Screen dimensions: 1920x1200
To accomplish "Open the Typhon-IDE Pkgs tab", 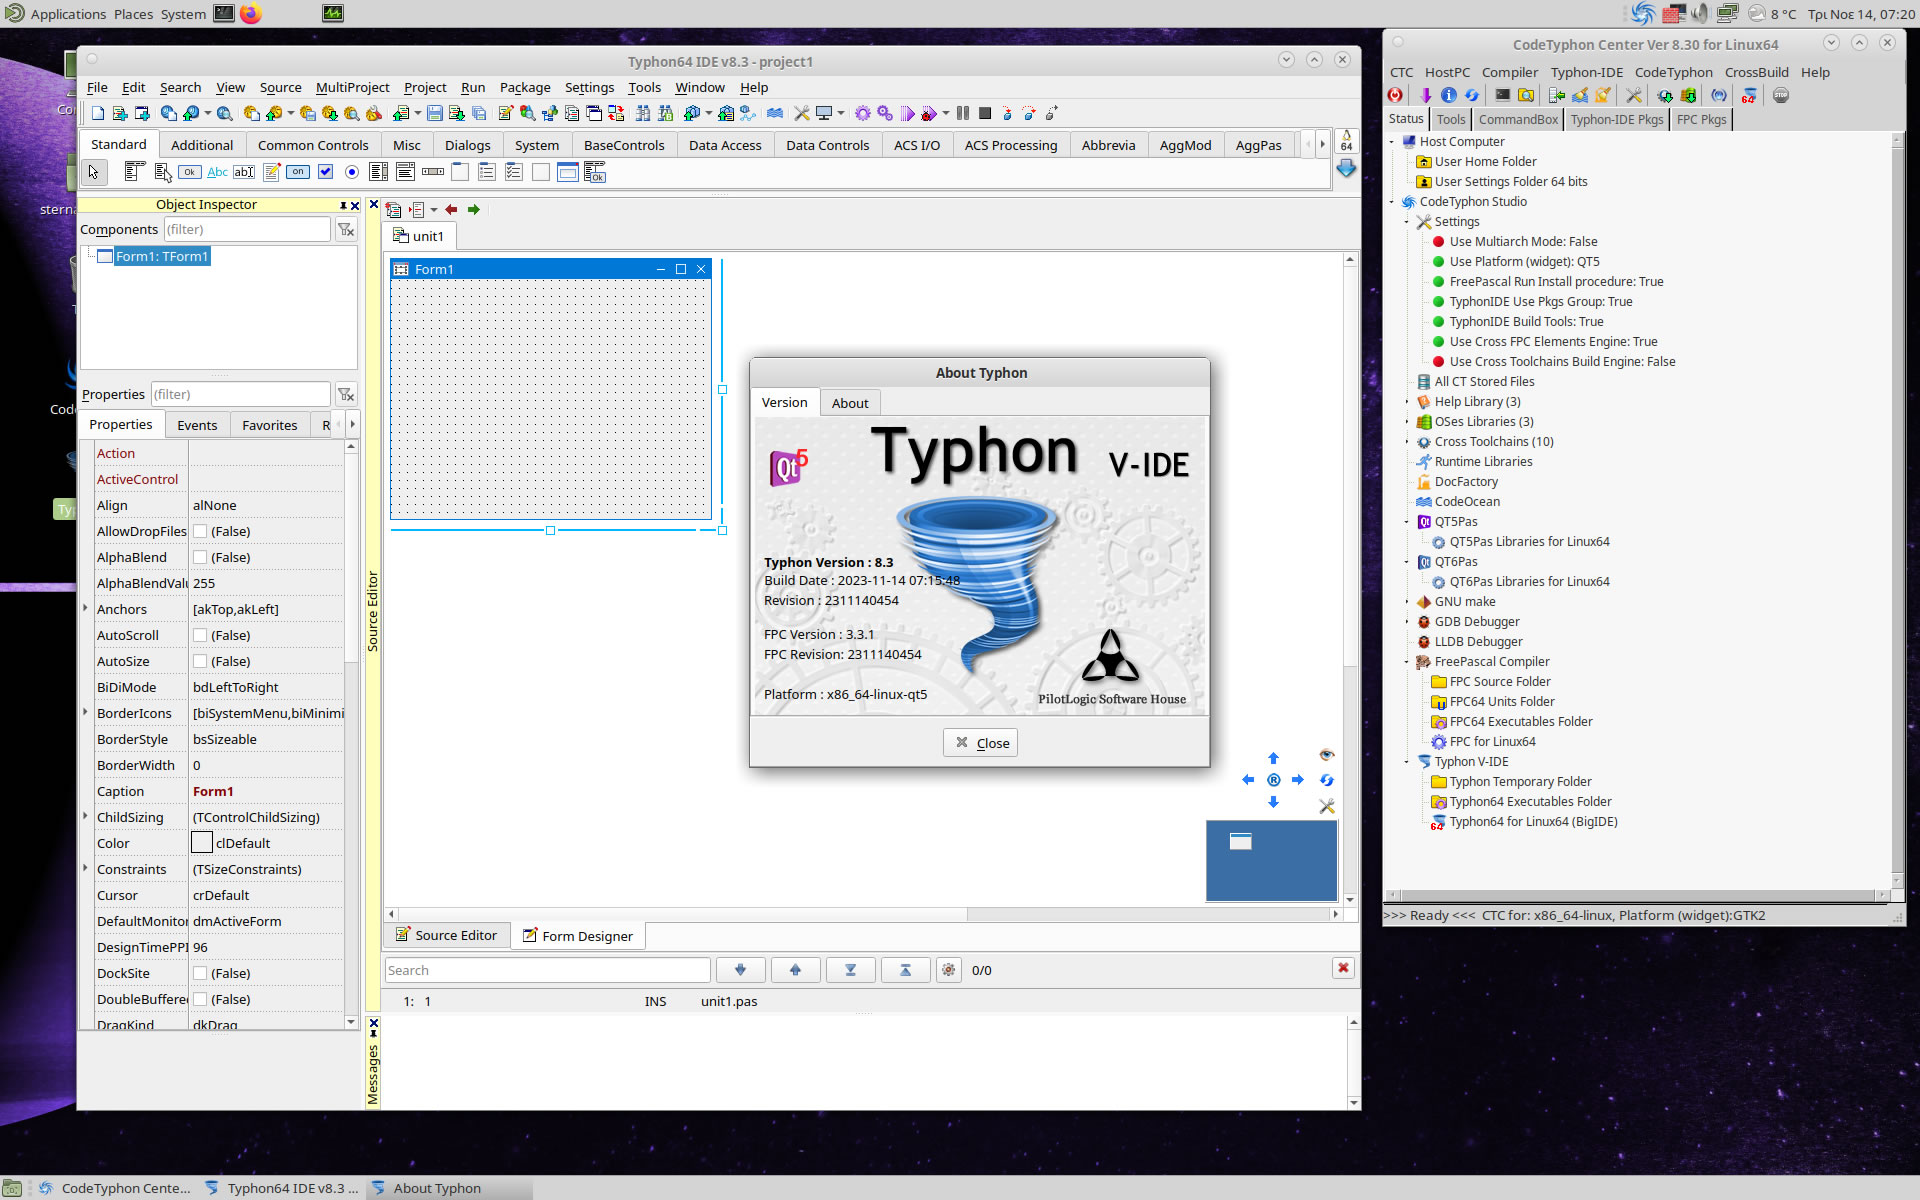I will (1616, 119).
